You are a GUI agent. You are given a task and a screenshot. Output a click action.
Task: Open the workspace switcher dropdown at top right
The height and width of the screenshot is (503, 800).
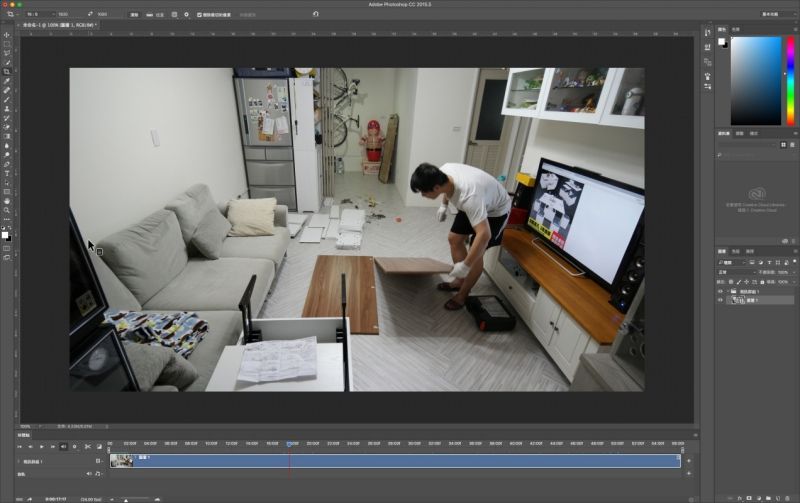coord(771,15)
